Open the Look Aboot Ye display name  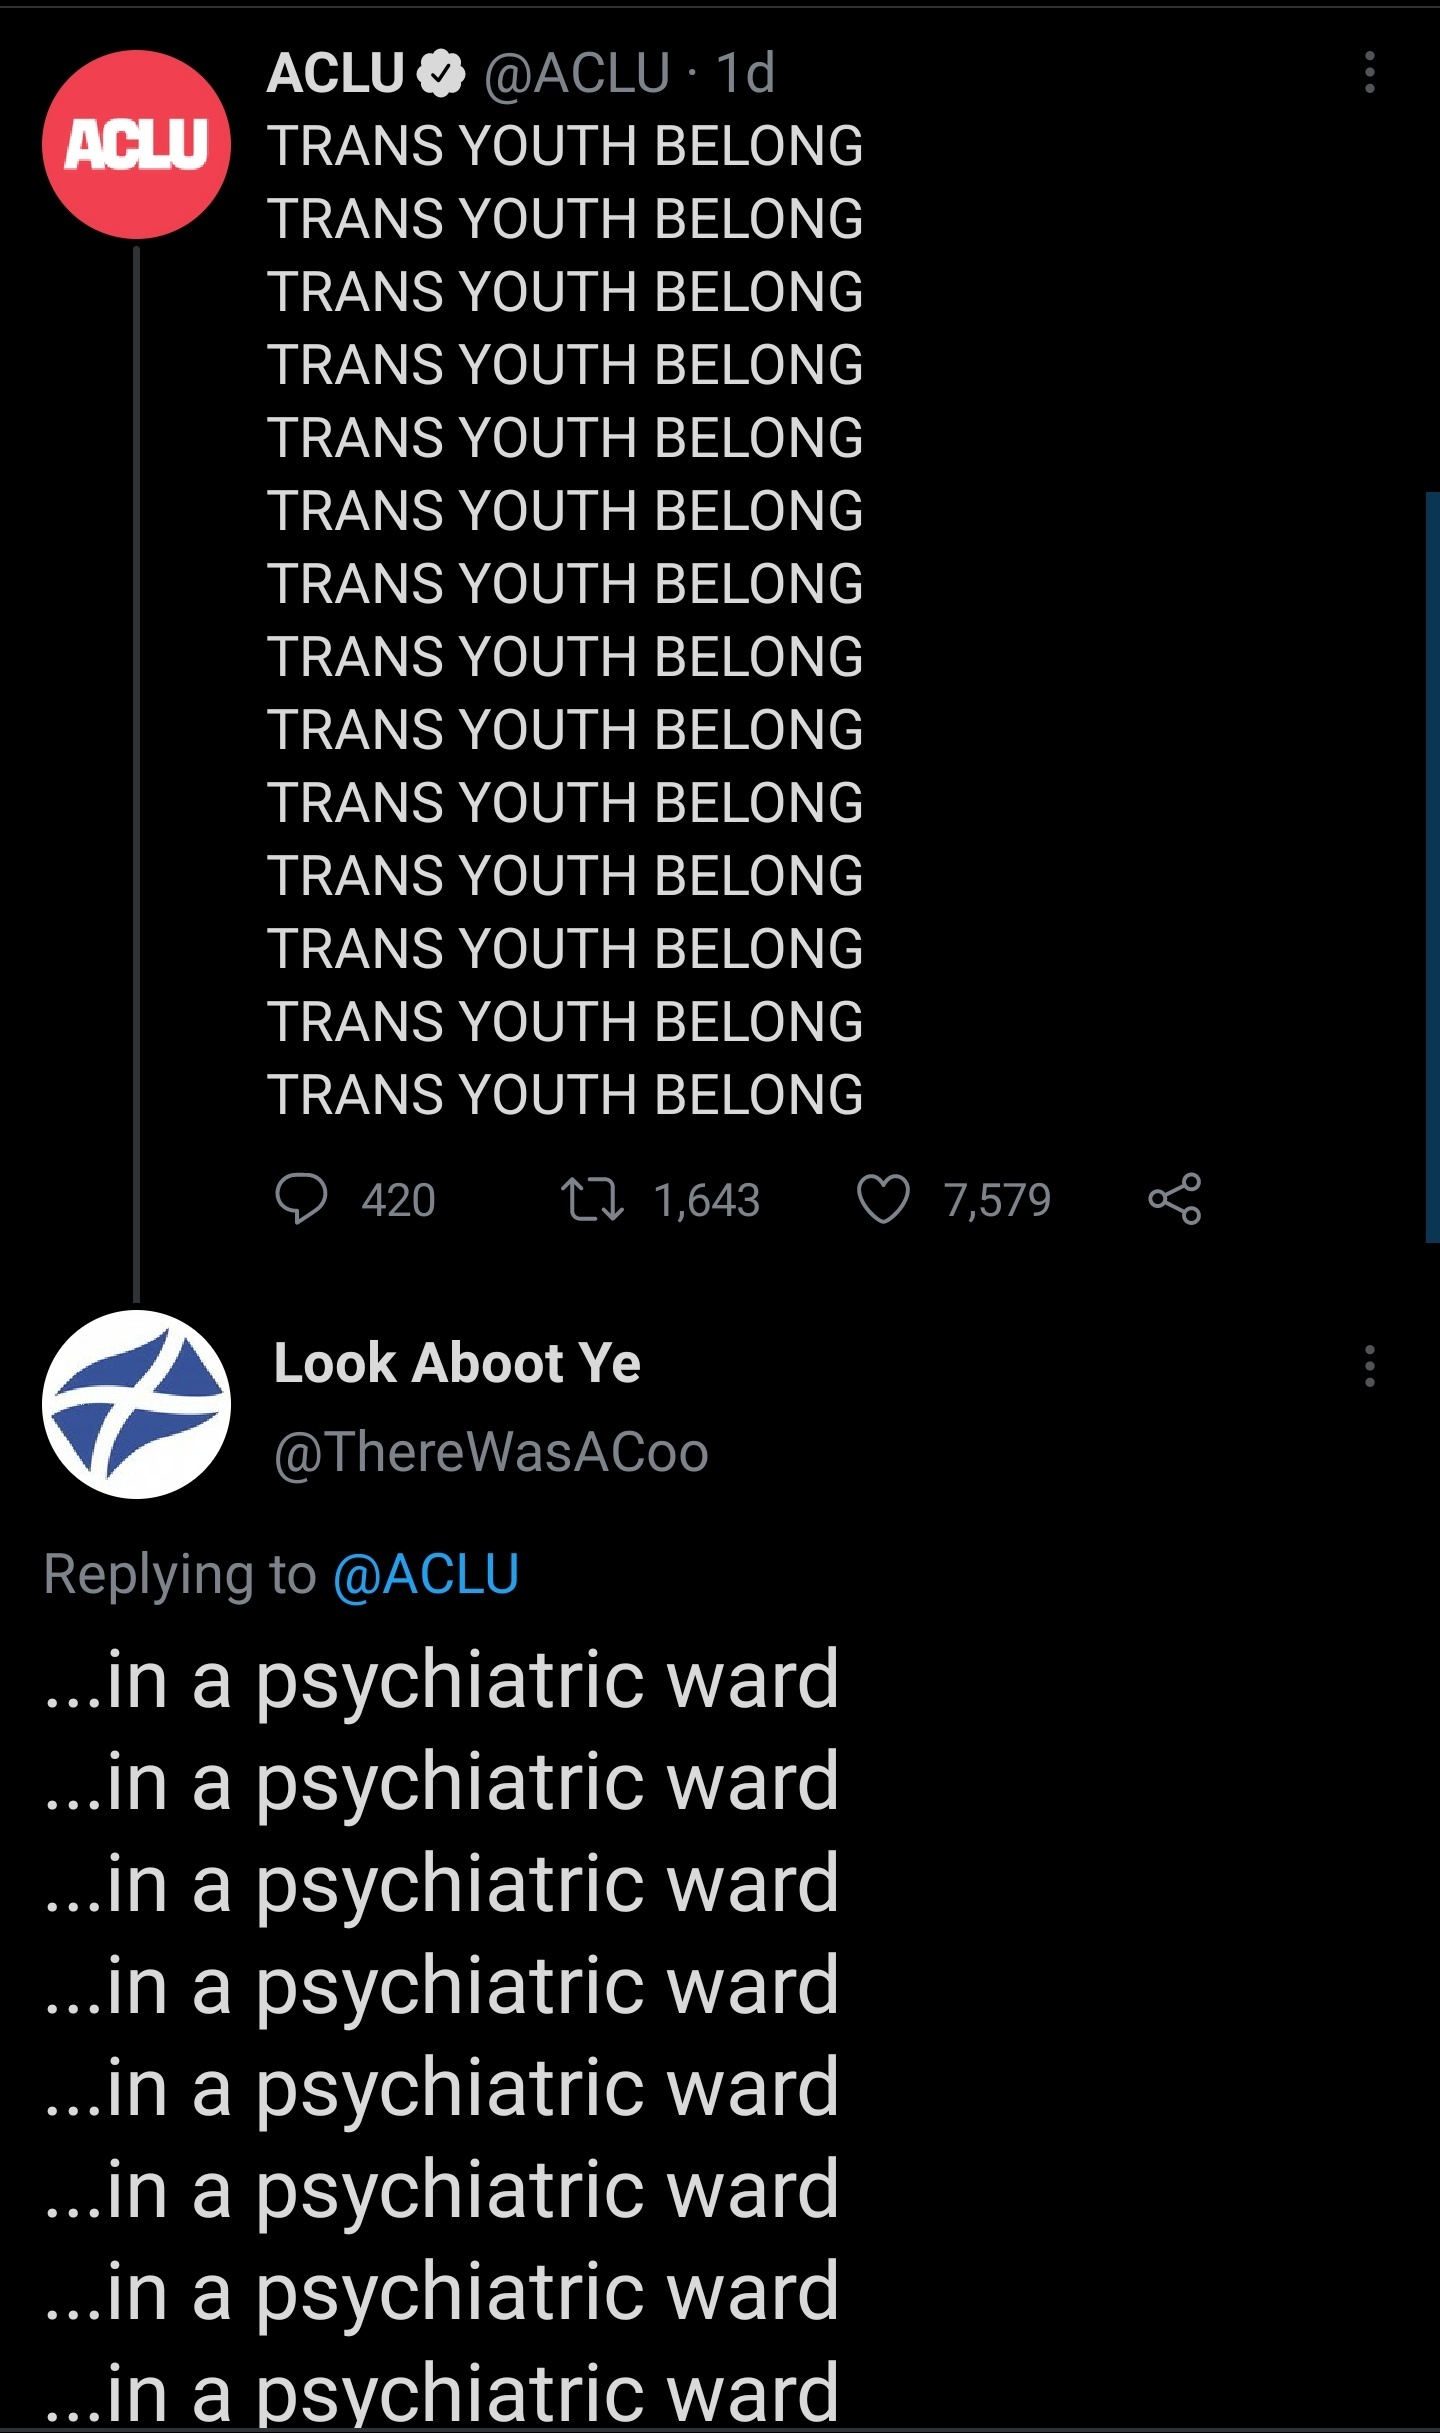click(457, 1362)
